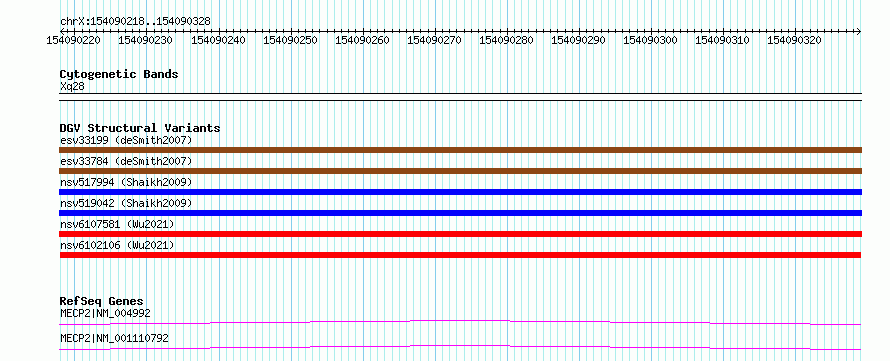Click ruler position 154090230
The image size is (890, 361).
click(x=146, y=40)
